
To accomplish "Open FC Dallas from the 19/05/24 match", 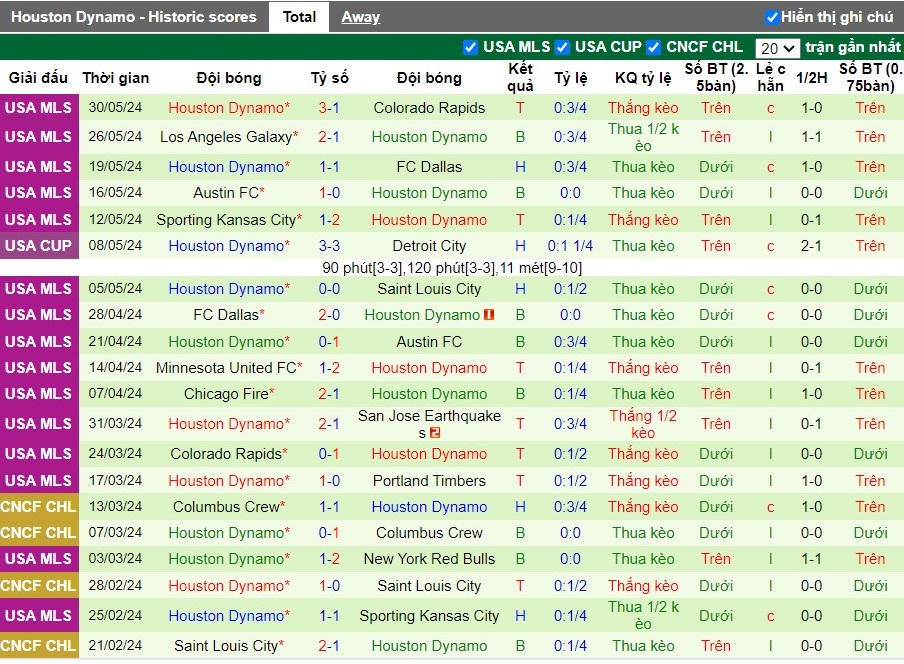I will (x=429, y=167).
